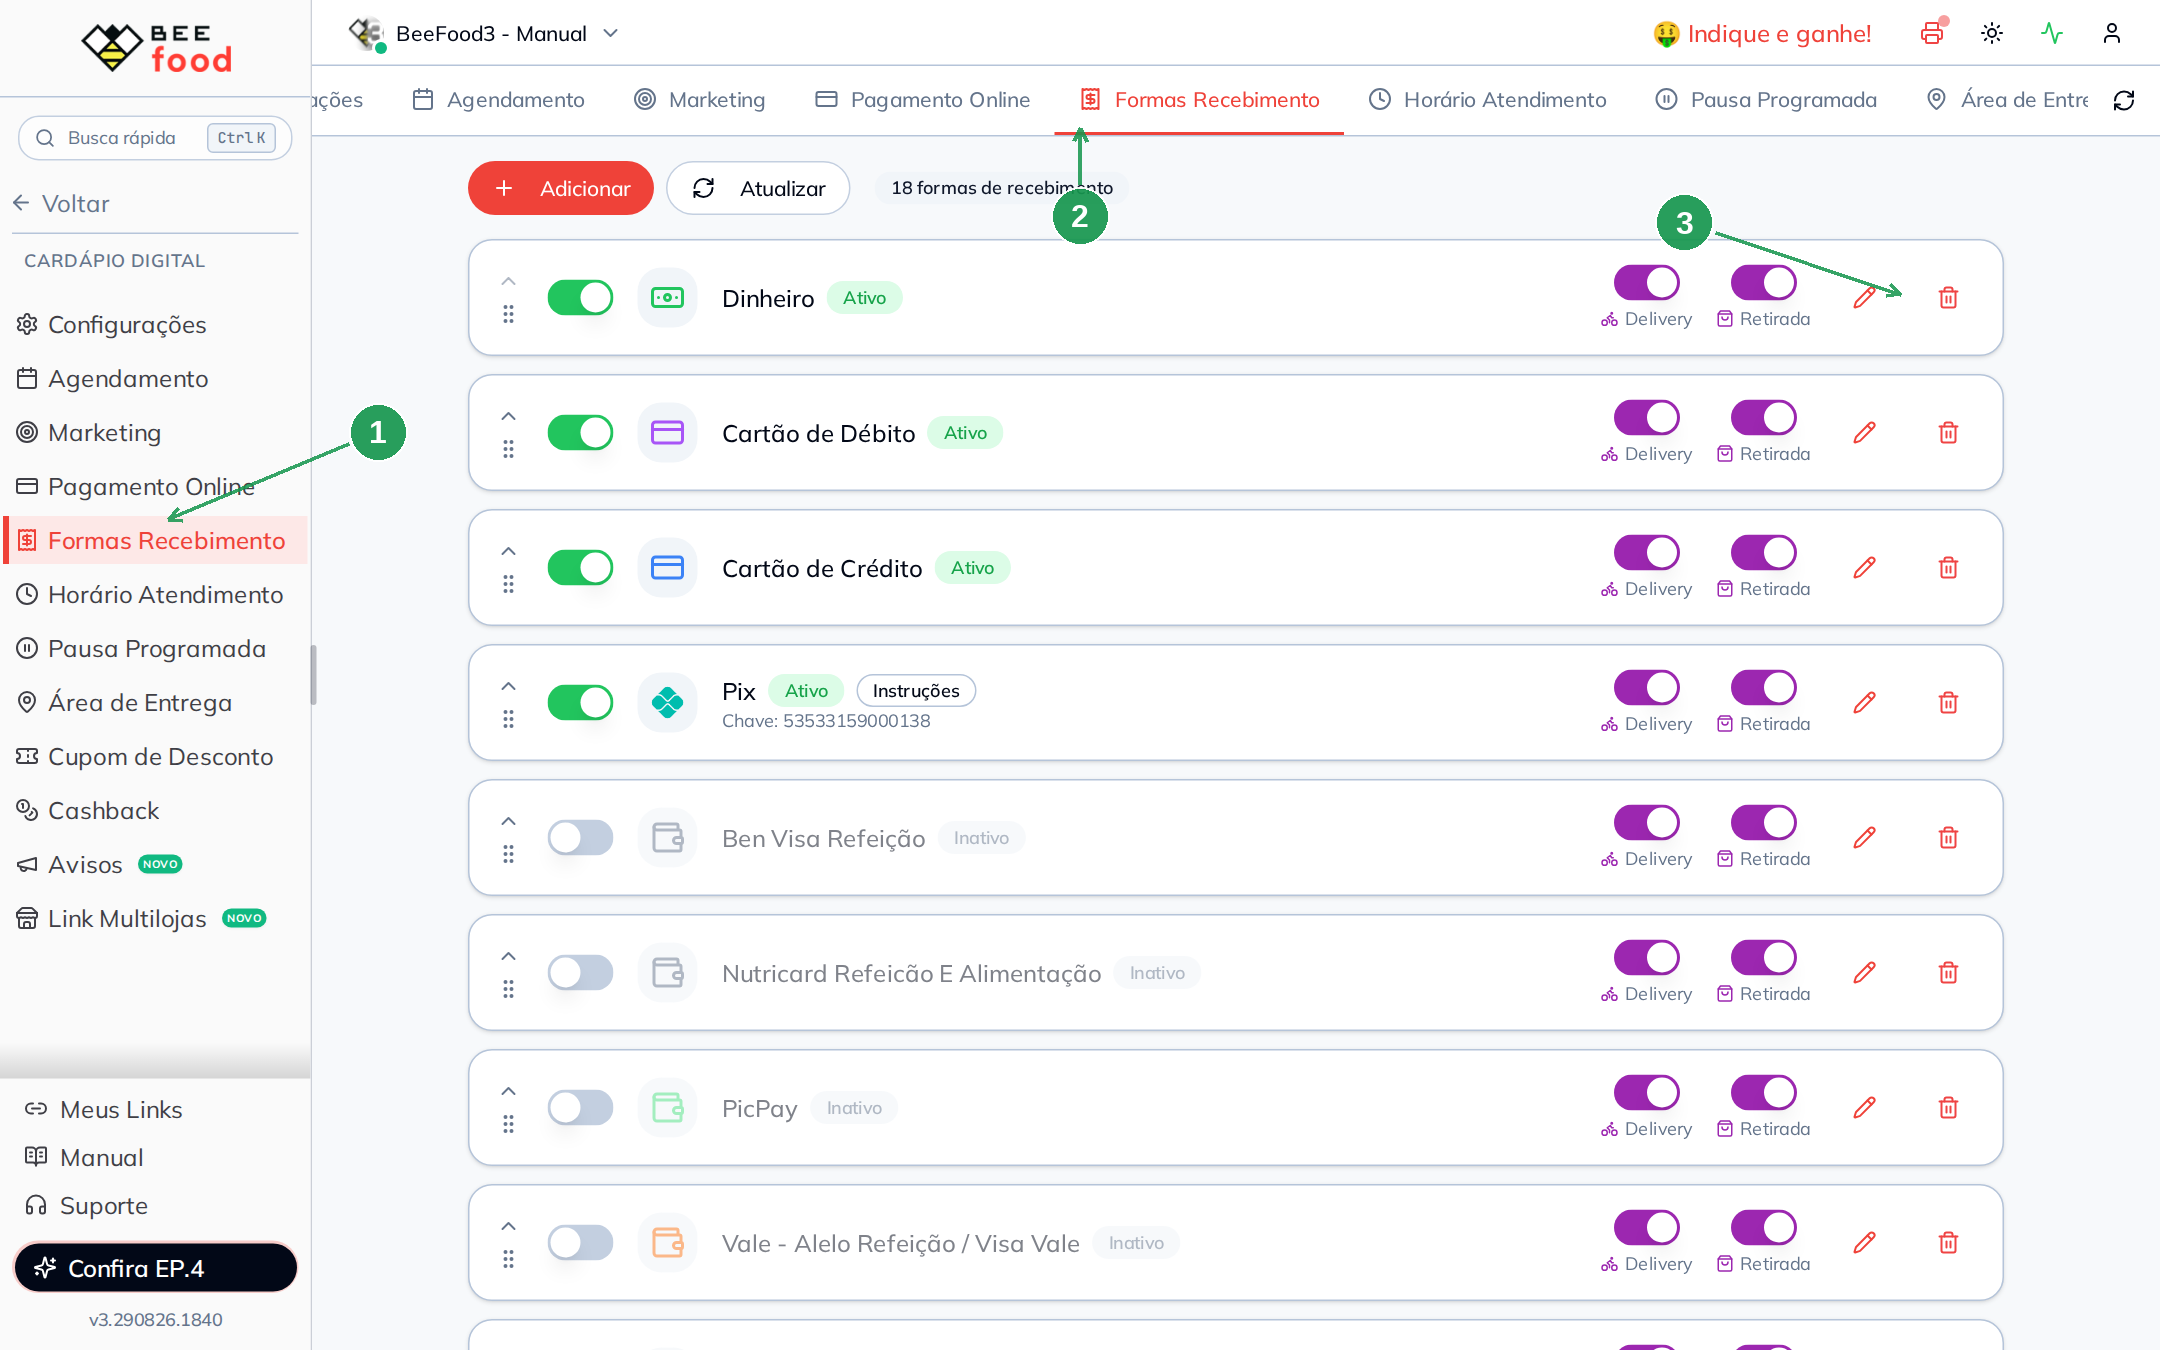This screenshot has height=1350, width=2160.
Task: Disable Cartão de Débito main toggle
Action: [580, 433]
